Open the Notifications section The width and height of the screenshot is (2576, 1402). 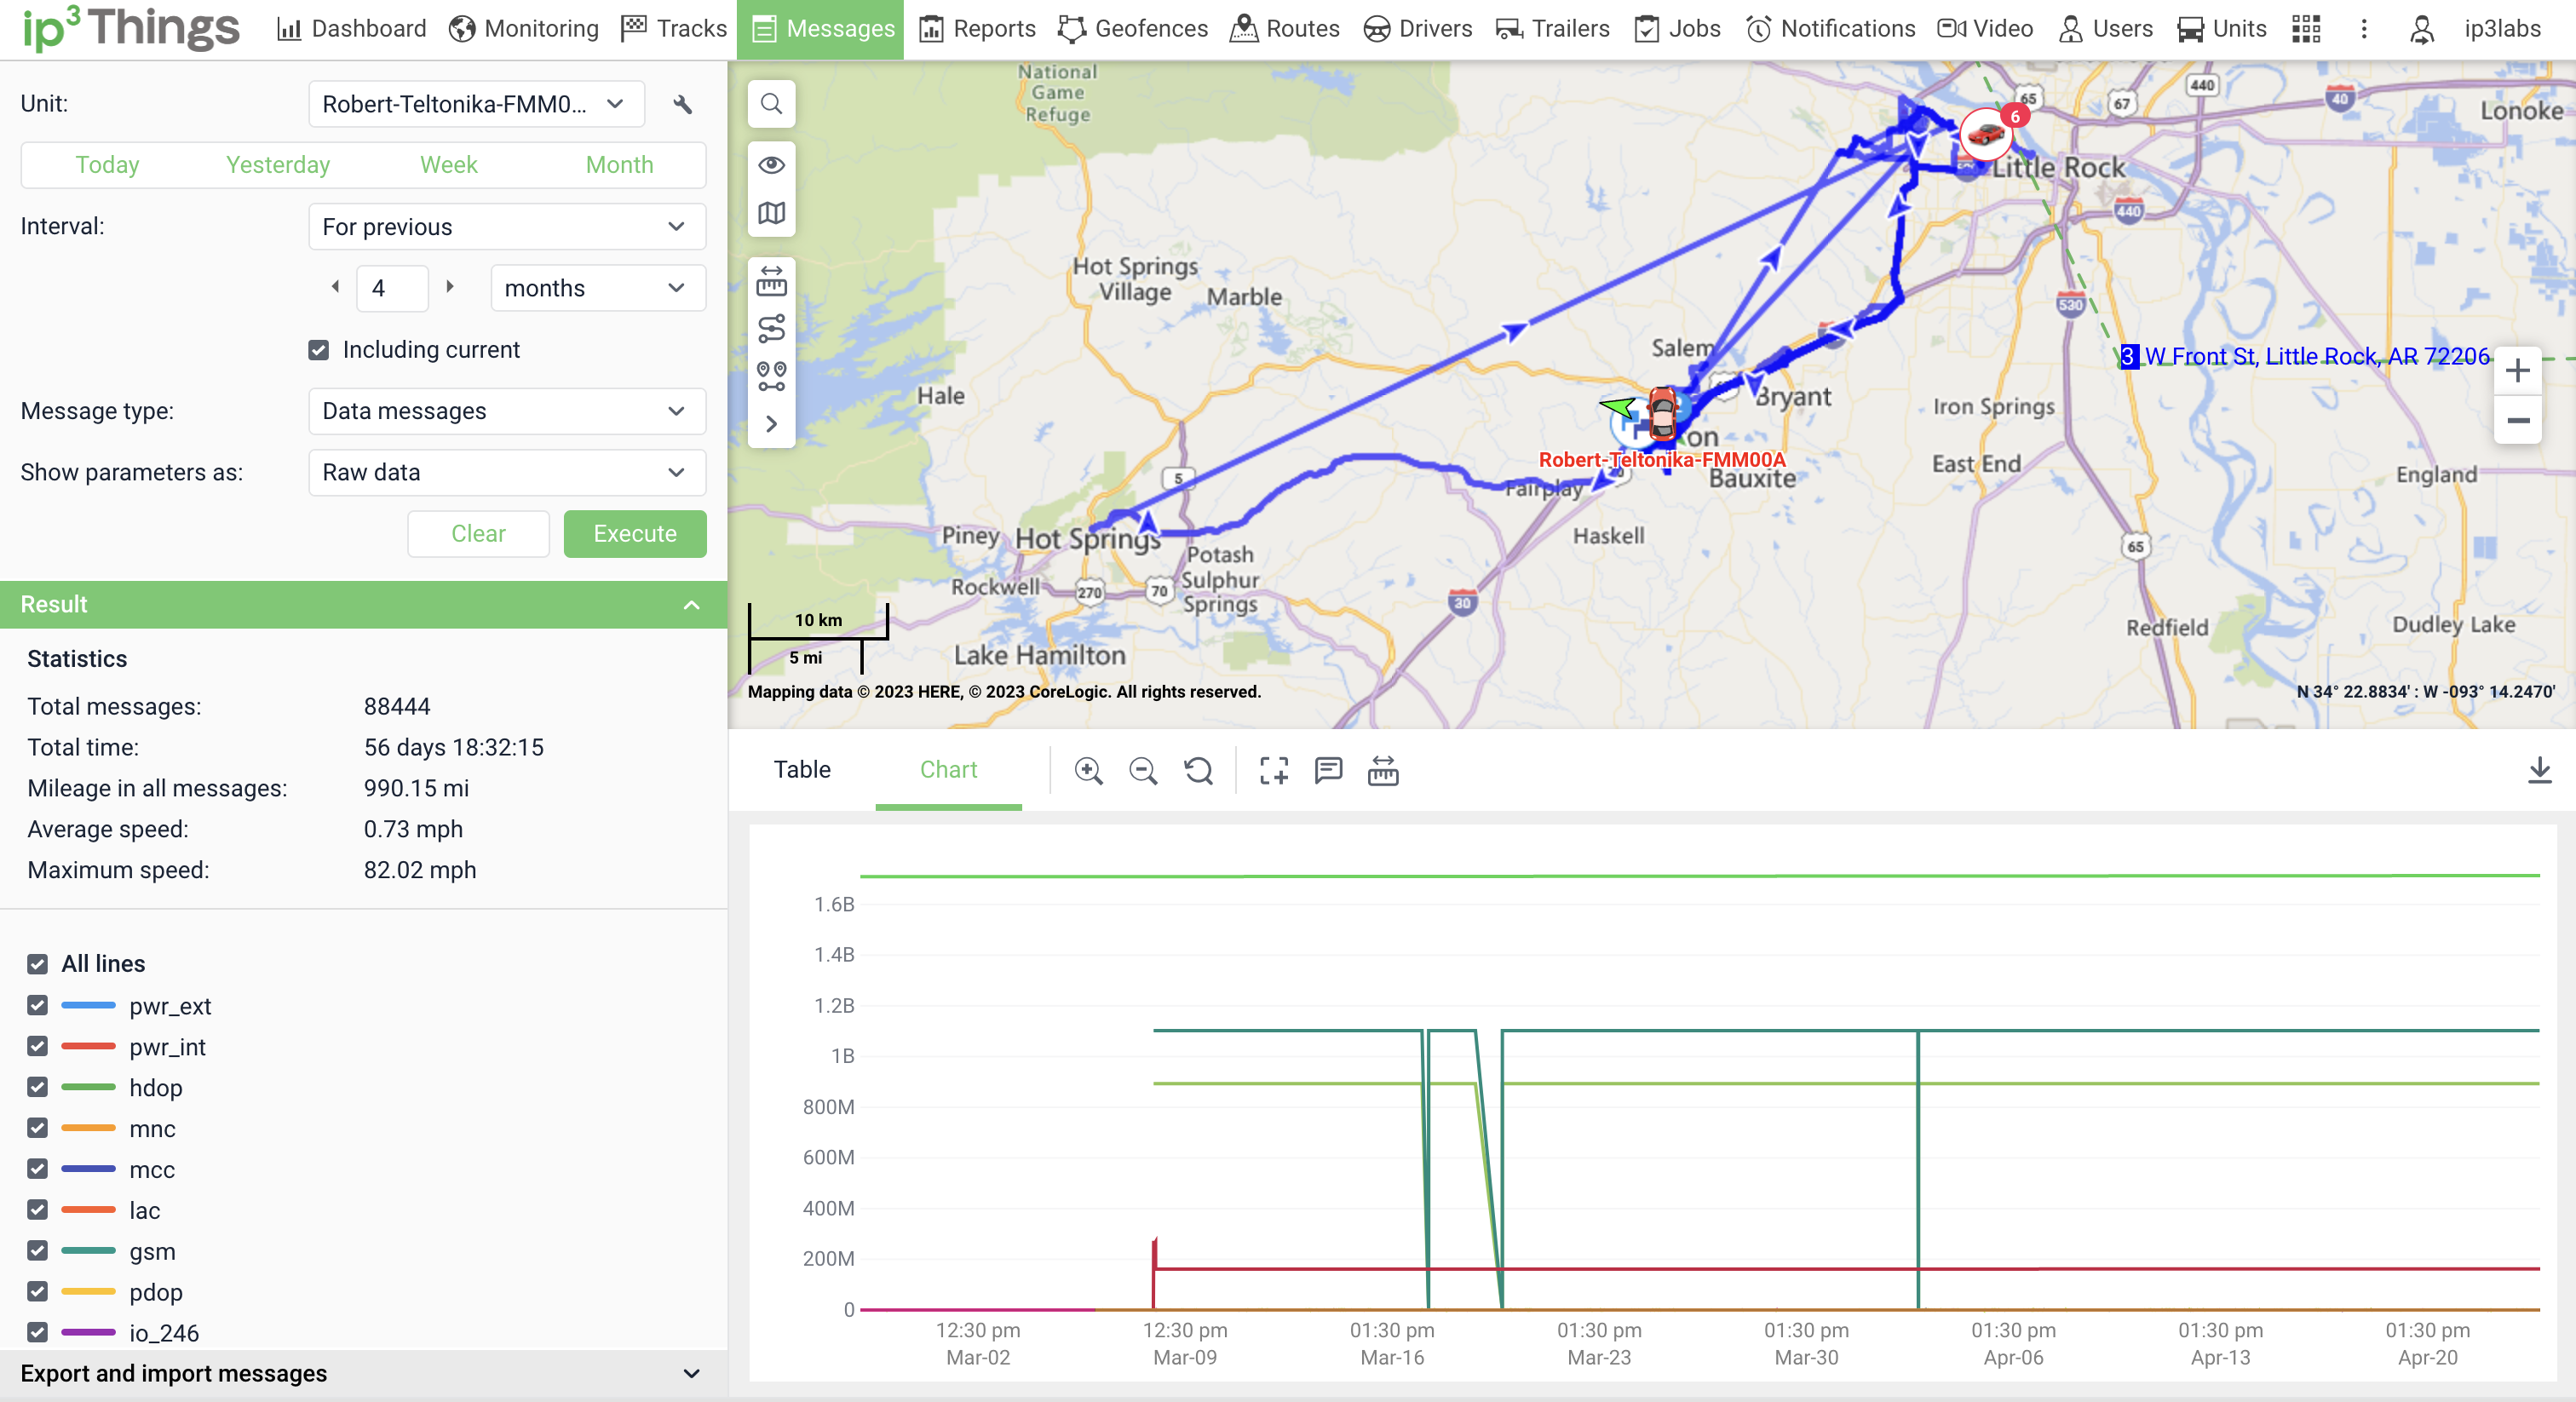pyautogui.click(x=1831, y=29)
